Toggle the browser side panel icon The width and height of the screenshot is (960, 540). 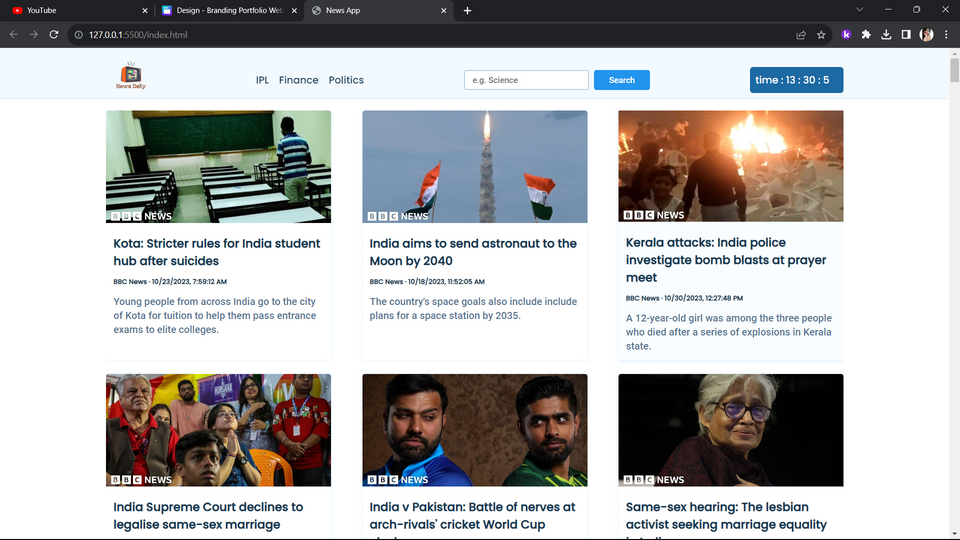click(906, 35)
